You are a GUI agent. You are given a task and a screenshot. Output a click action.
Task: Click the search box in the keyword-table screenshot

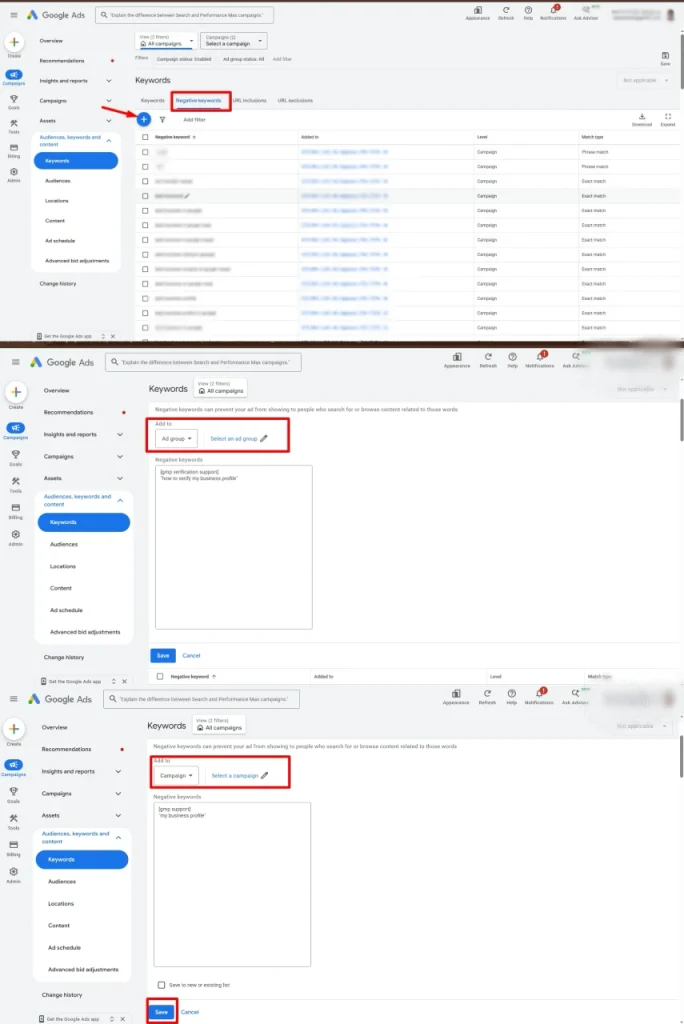(x=184, y=14)
